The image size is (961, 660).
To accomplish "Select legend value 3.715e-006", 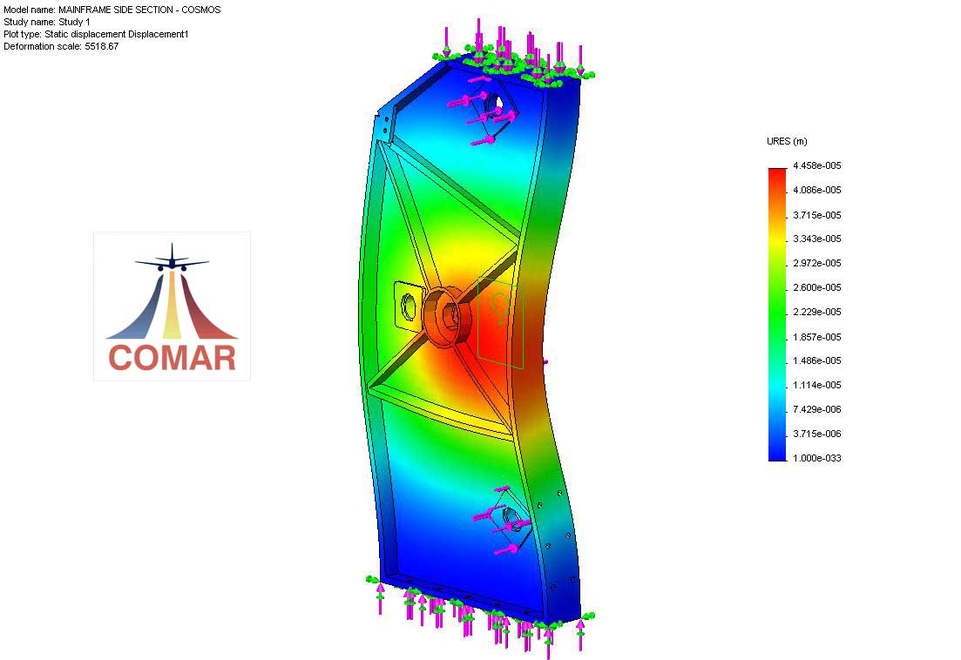I will point(817,434).
